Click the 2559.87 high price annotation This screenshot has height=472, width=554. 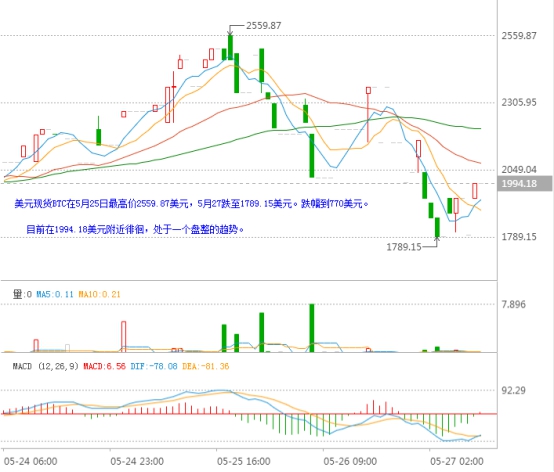[x=264, y=25]
